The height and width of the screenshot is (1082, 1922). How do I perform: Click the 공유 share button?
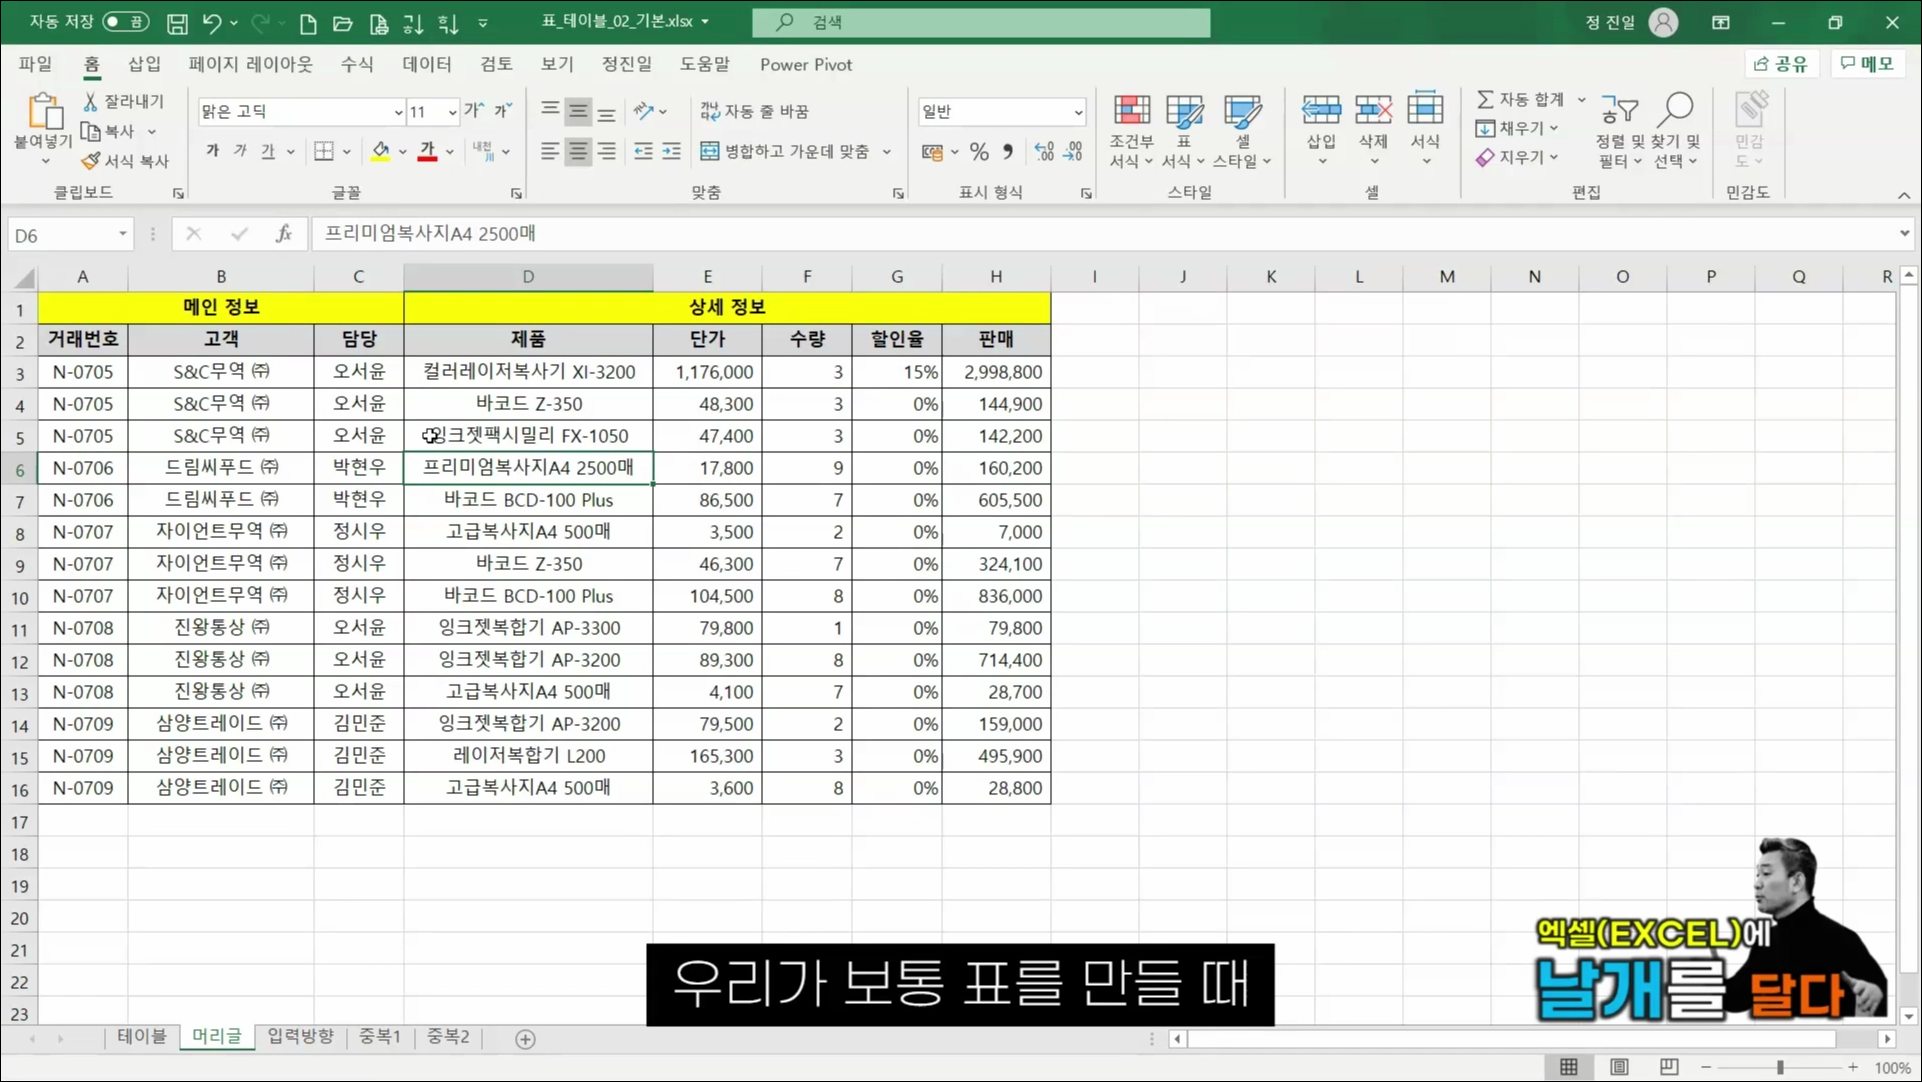click(1782, 63)
